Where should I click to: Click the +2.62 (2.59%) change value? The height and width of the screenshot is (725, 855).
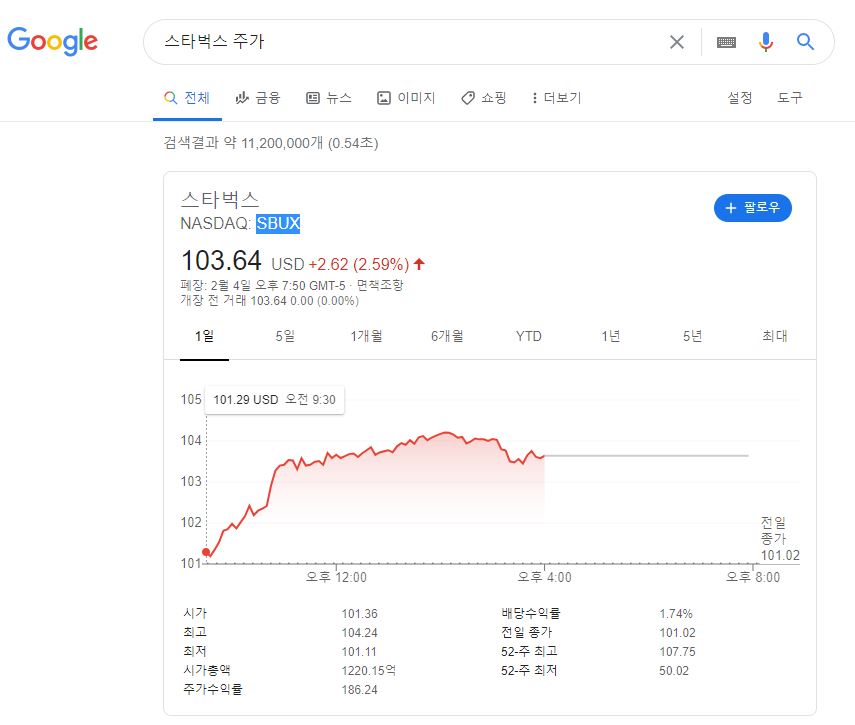[358, 264]
